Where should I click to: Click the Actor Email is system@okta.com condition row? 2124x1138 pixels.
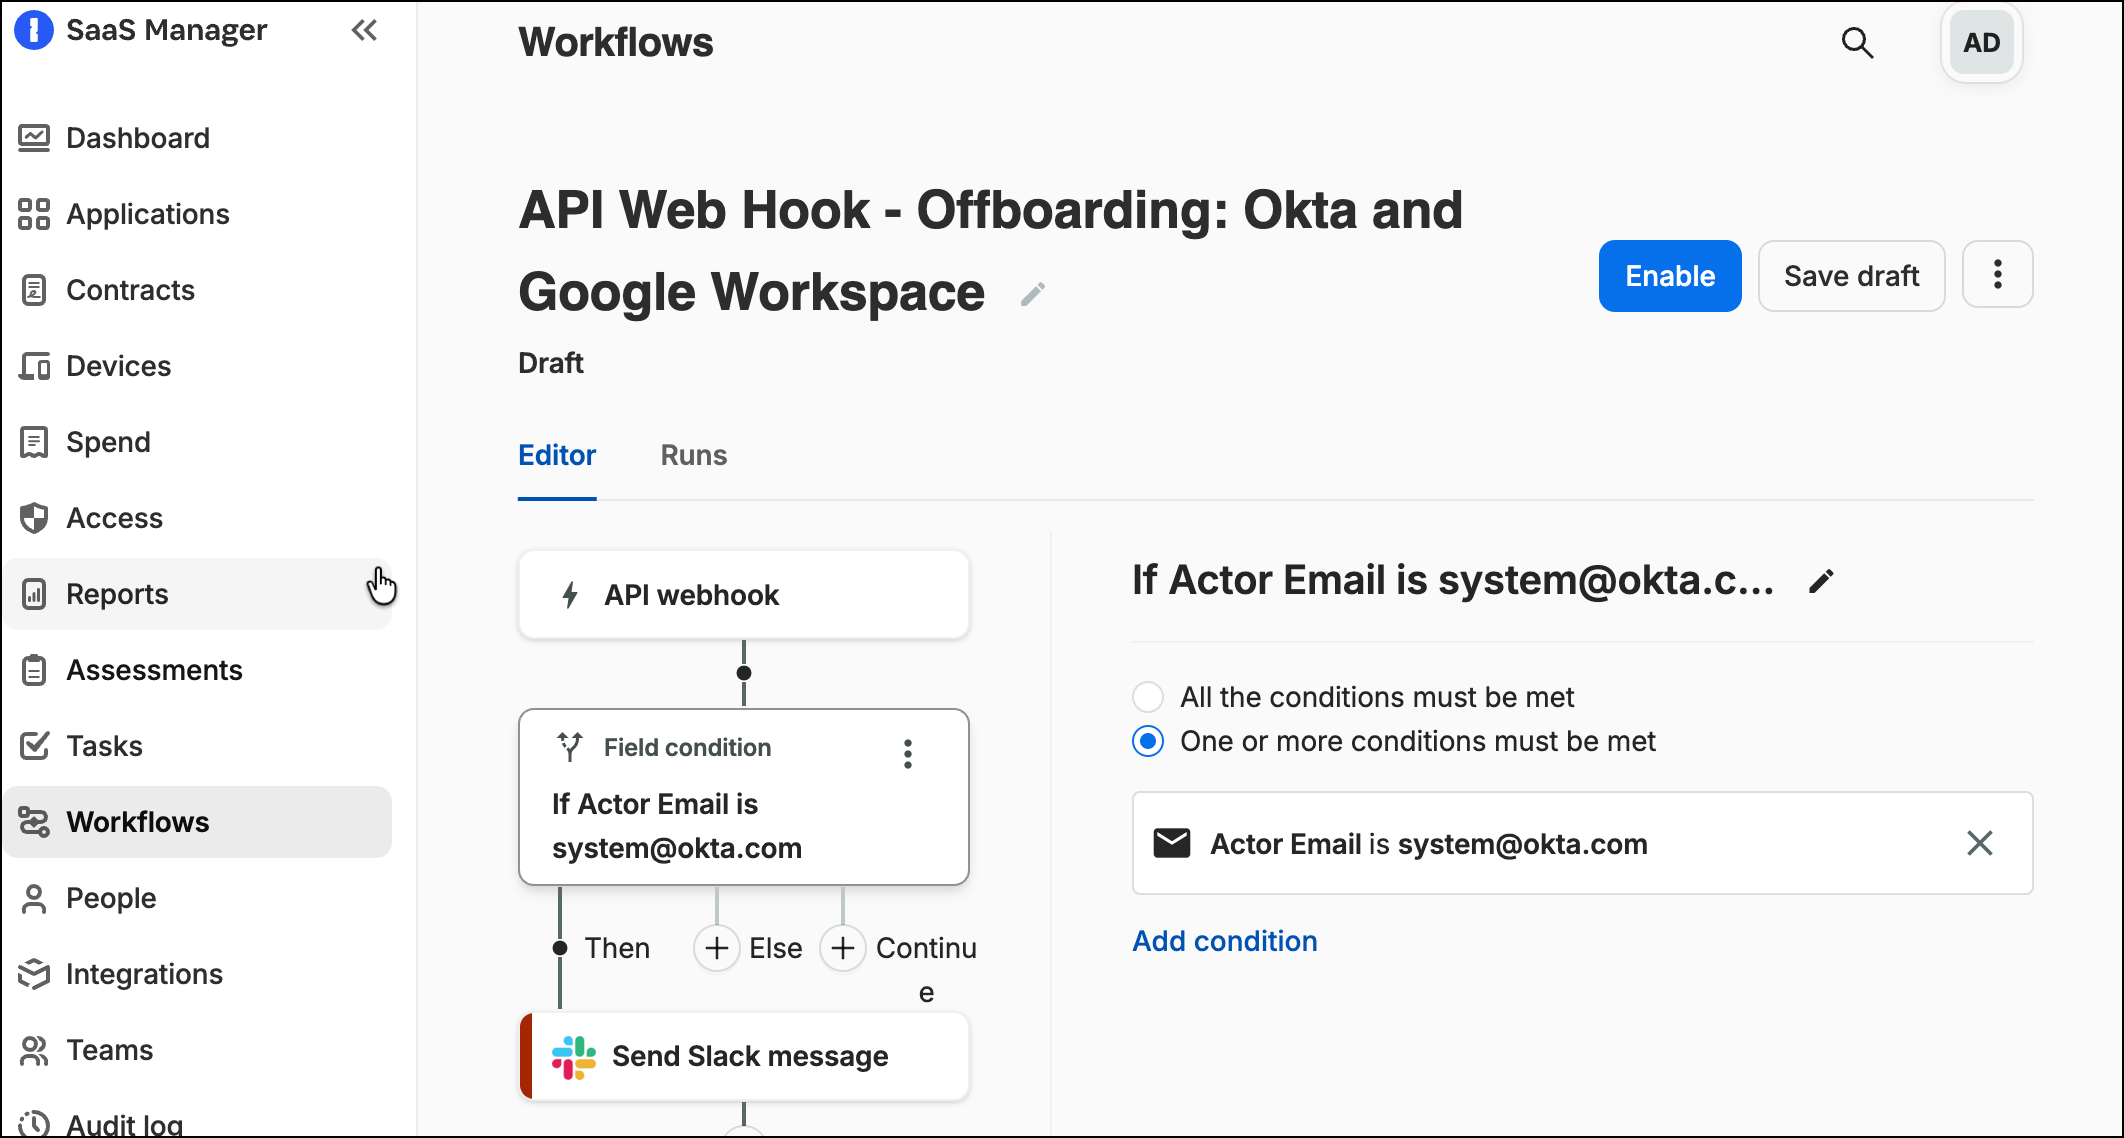[x=1582, y=844]
